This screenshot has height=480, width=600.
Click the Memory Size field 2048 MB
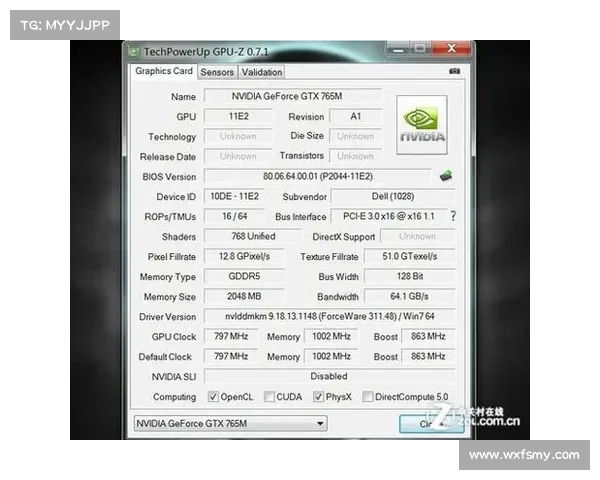coord(244,296)
